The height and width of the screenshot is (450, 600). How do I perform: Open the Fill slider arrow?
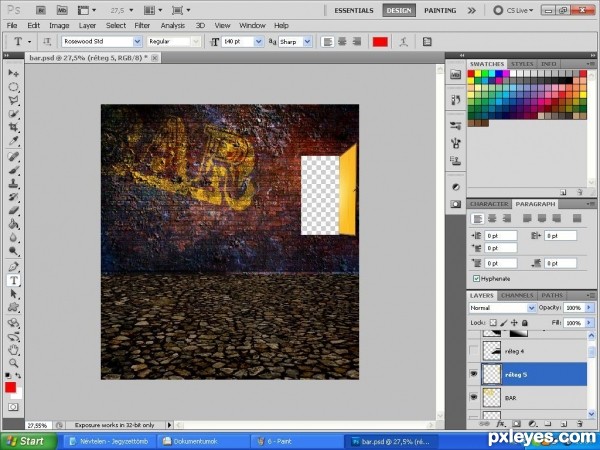(x=589, y=323)
